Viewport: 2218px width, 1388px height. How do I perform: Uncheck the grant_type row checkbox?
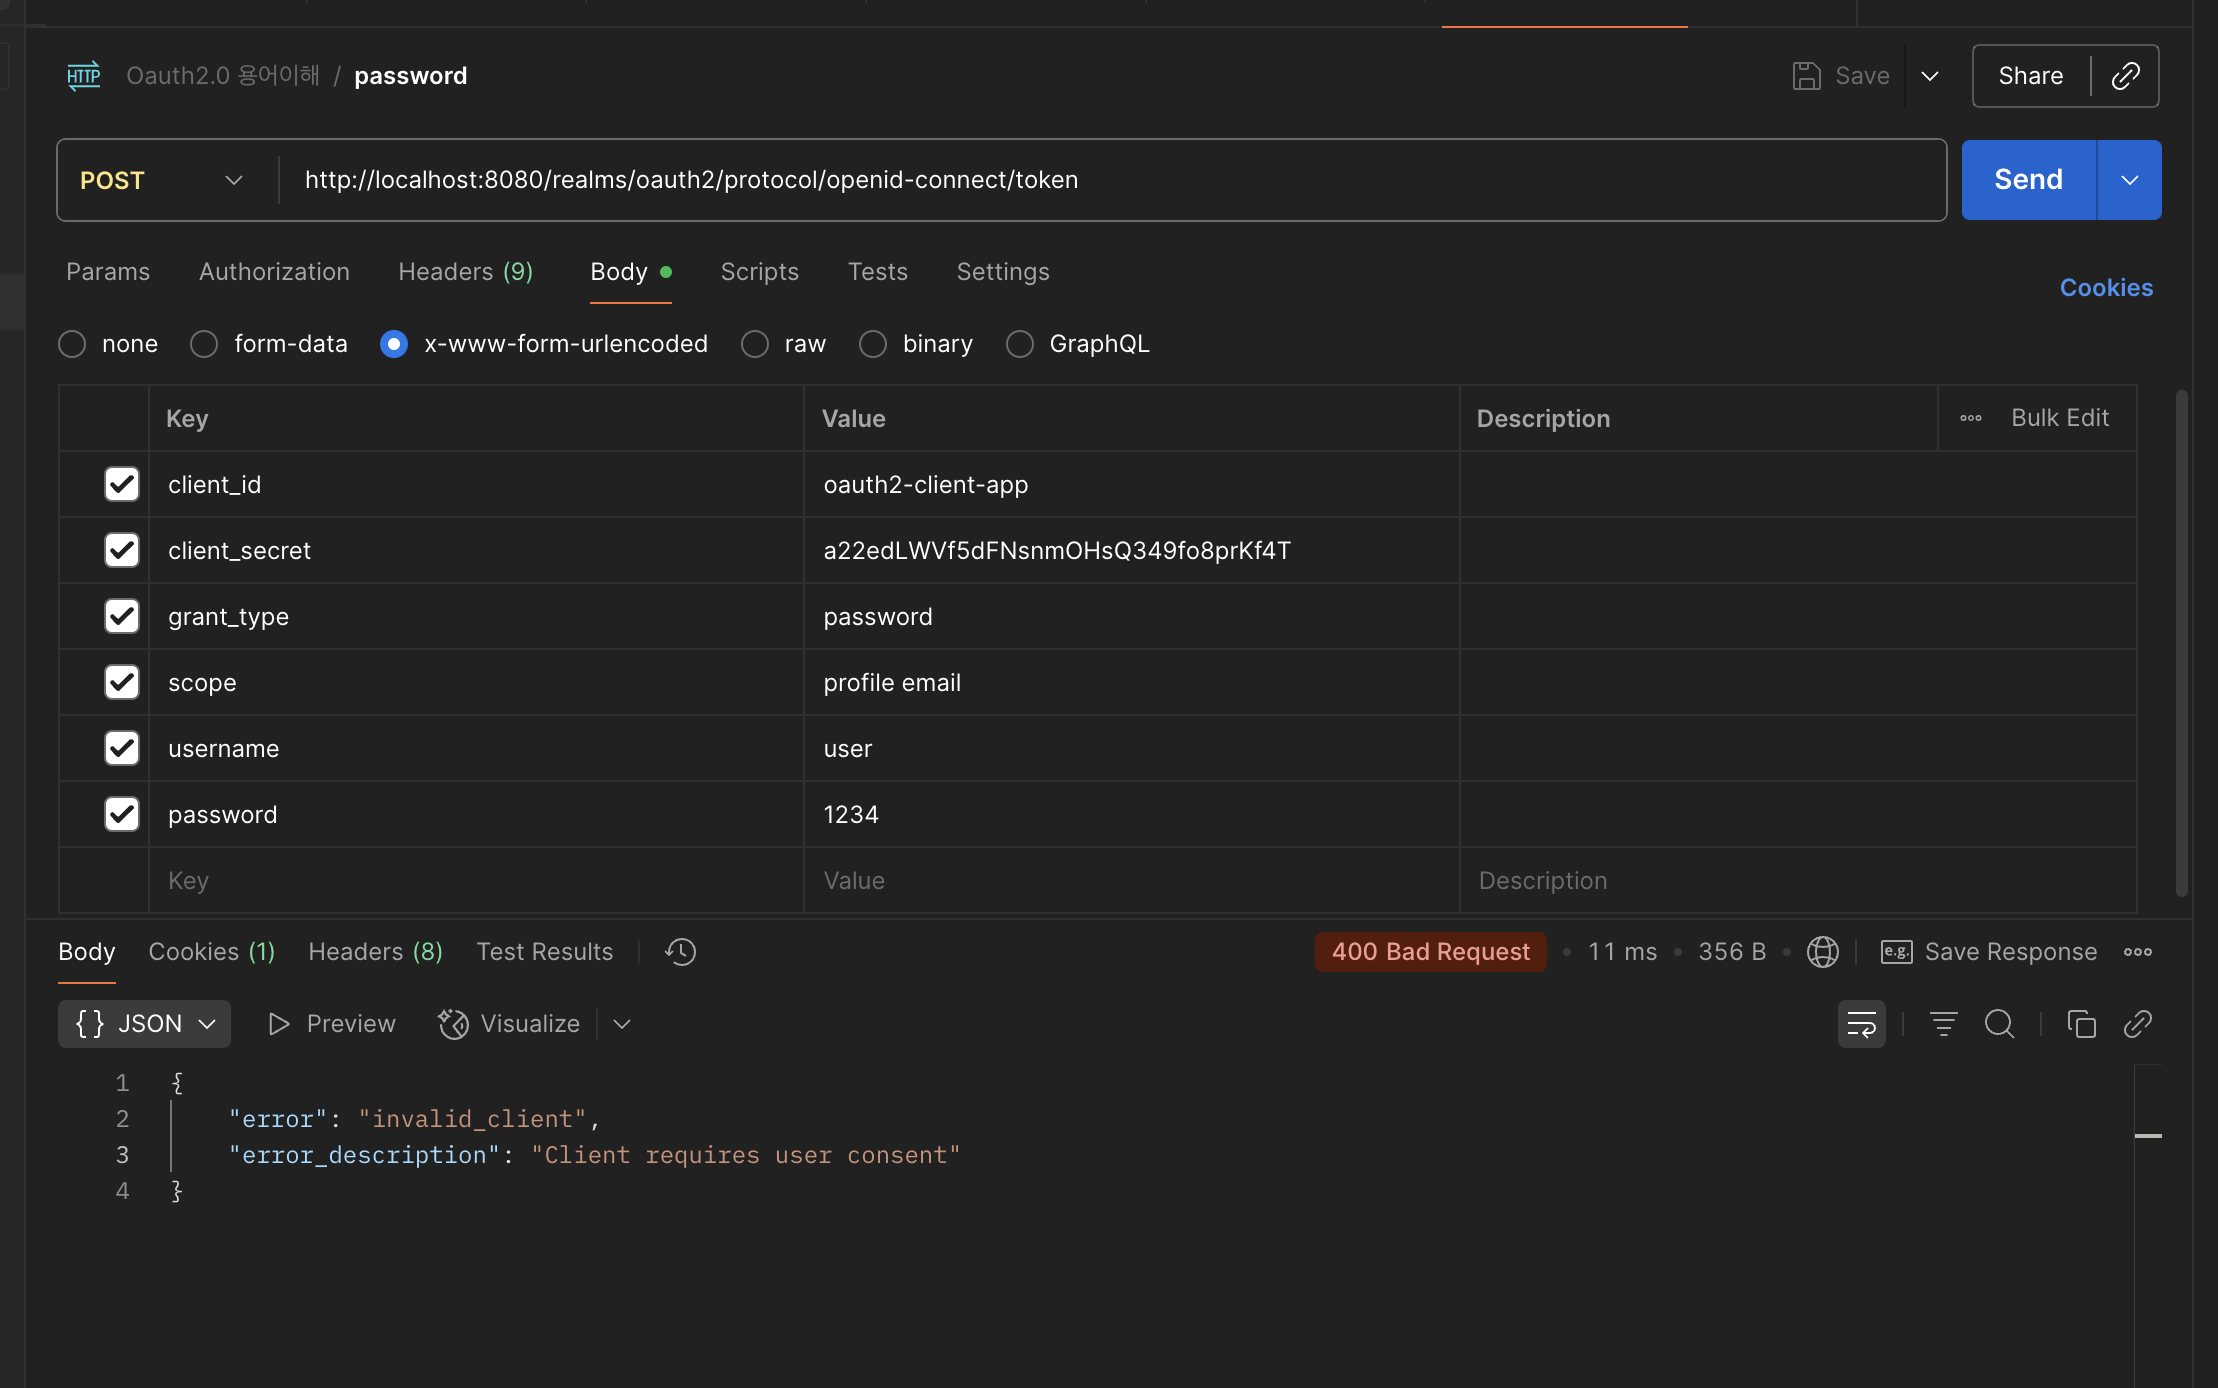click(122, 616)
